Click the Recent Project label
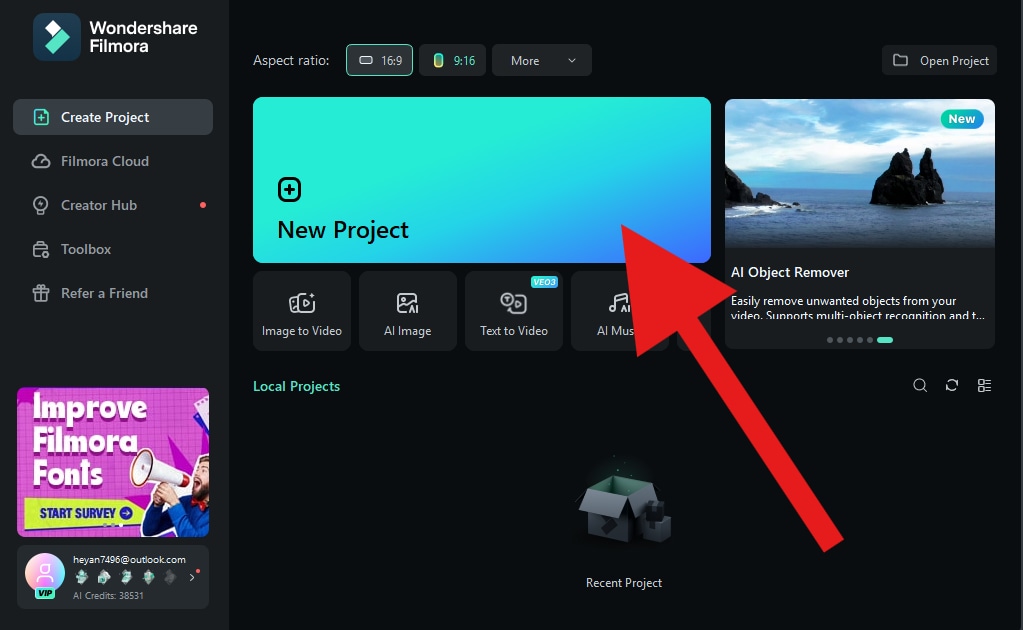Screen dimensions: 1023x630 [x=624, y=583]
